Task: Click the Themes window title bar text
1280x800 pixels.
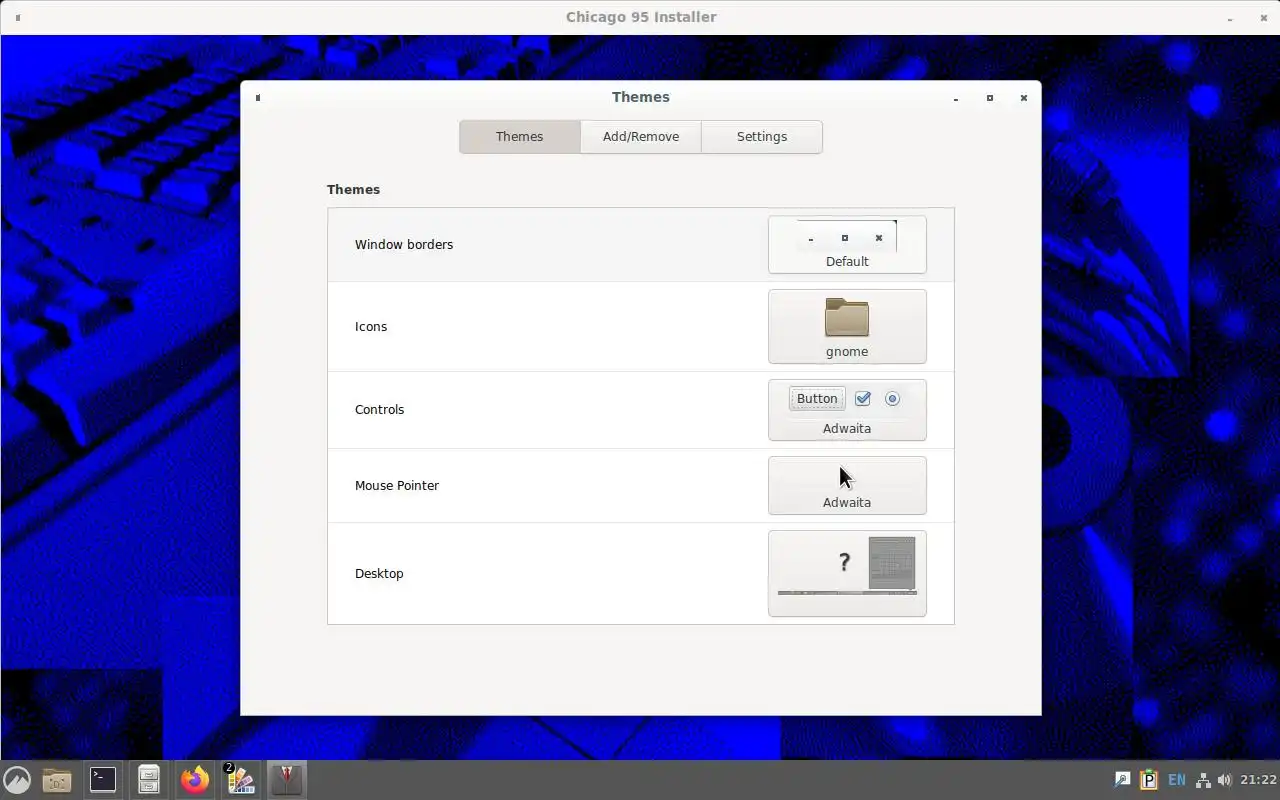Action: [641, 97]
